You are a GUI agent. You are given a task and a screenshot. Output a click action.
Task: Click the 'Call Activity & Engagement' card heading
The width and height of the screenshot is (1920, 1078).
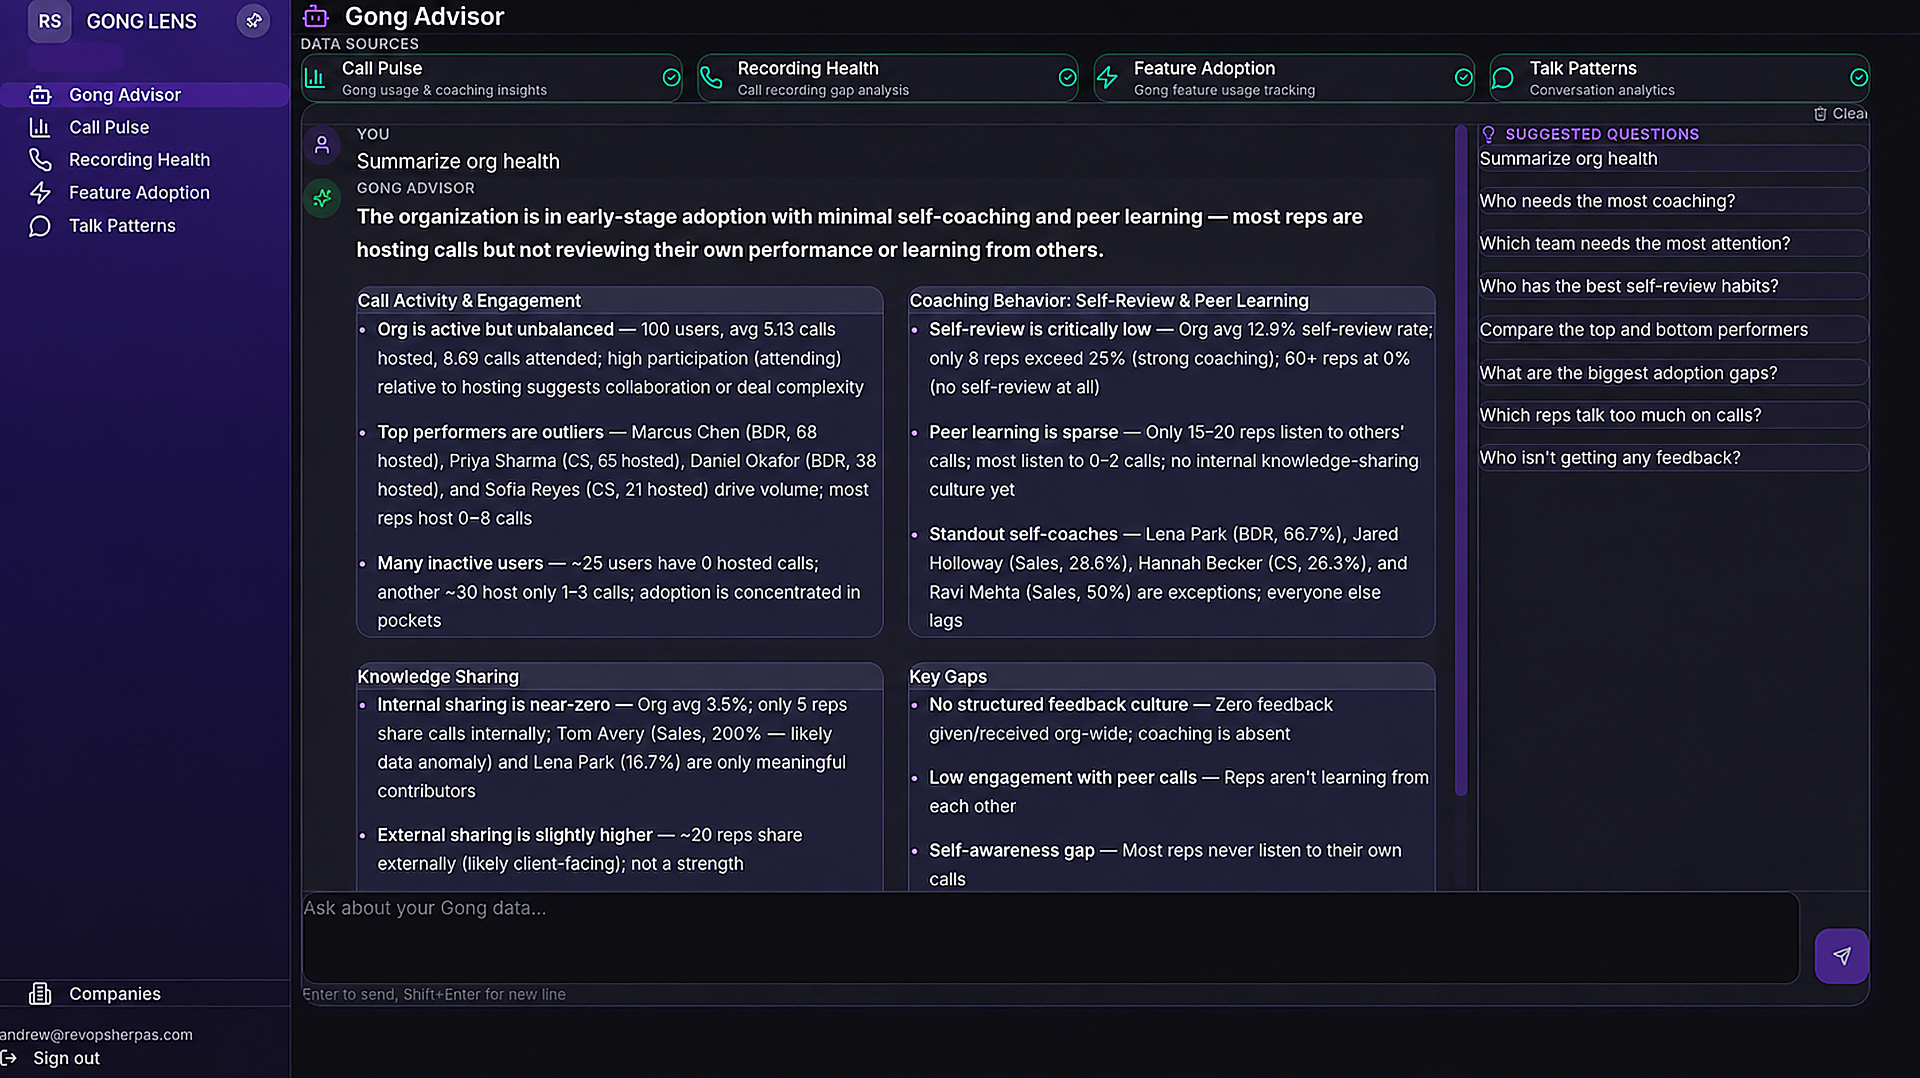(x=469, y=300)
